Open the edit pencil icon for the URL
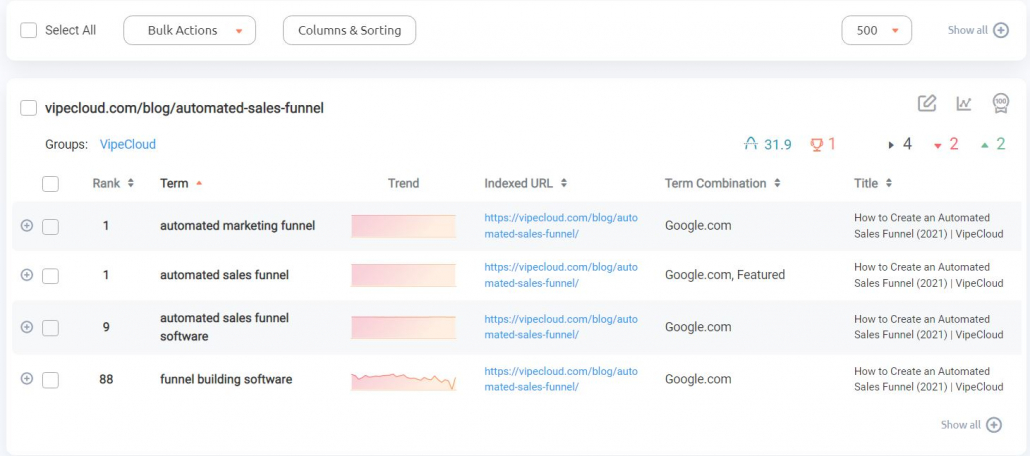The image size is (1030, 456). point(927,103)
